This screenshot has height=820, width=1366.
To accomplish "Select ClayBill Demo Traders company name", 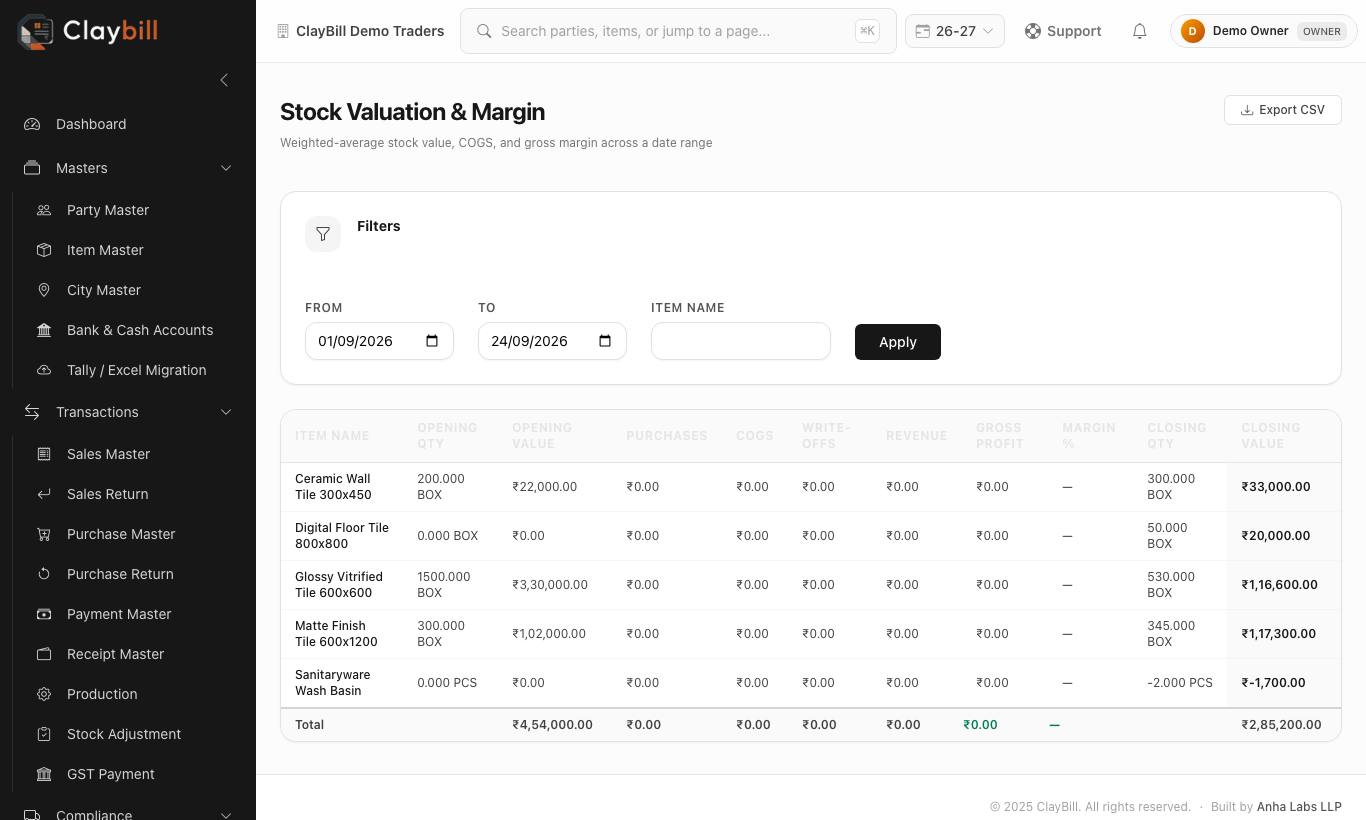I will coord(370,31).
